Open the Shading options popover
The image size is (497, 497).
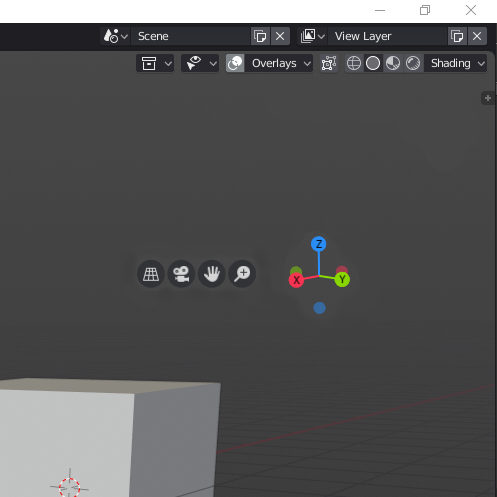click(x=455, y=63)
